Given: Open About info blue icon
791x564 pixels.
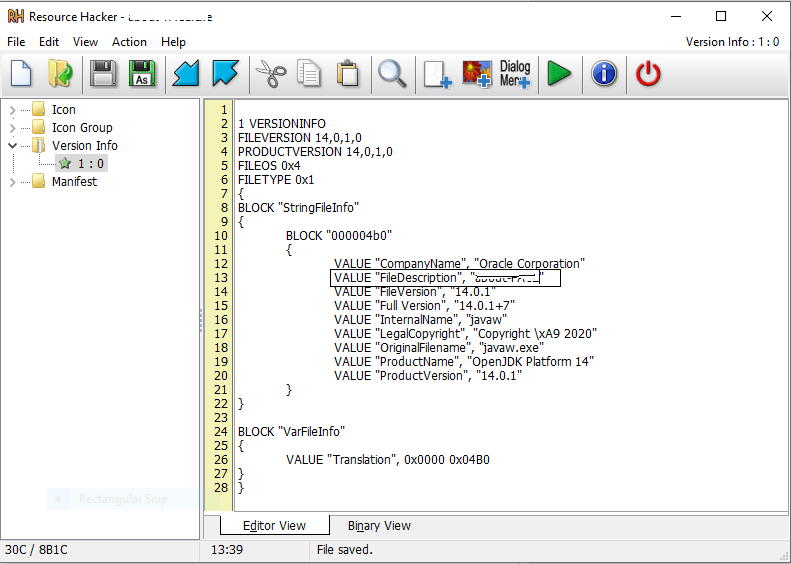Looking at the screenshot, I should [x=604, y=74].
